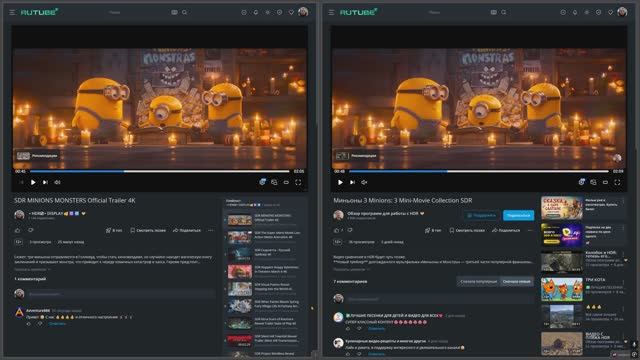This screenshot has width=640, height=360.
Task: Open heart icon beside avatar in Mini-Movie Collection window
Action: pos(610,12)
